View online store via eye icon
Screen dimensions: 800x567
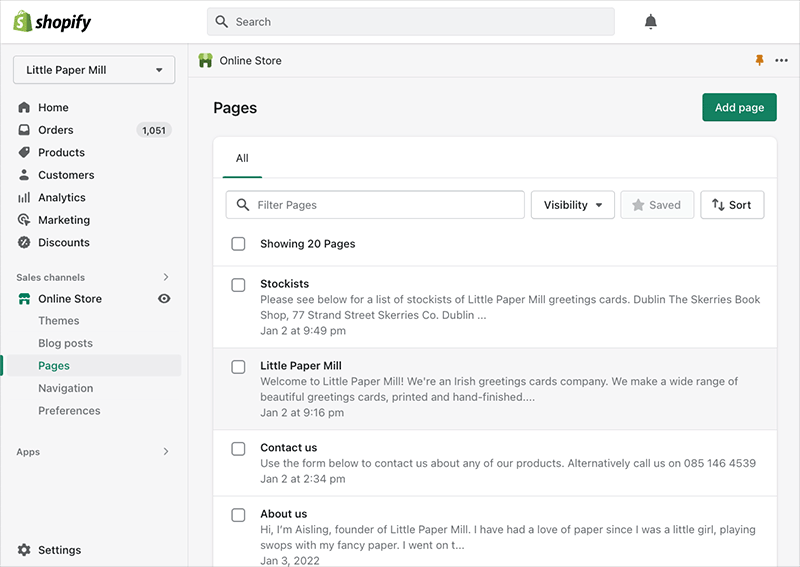(164, 299)
